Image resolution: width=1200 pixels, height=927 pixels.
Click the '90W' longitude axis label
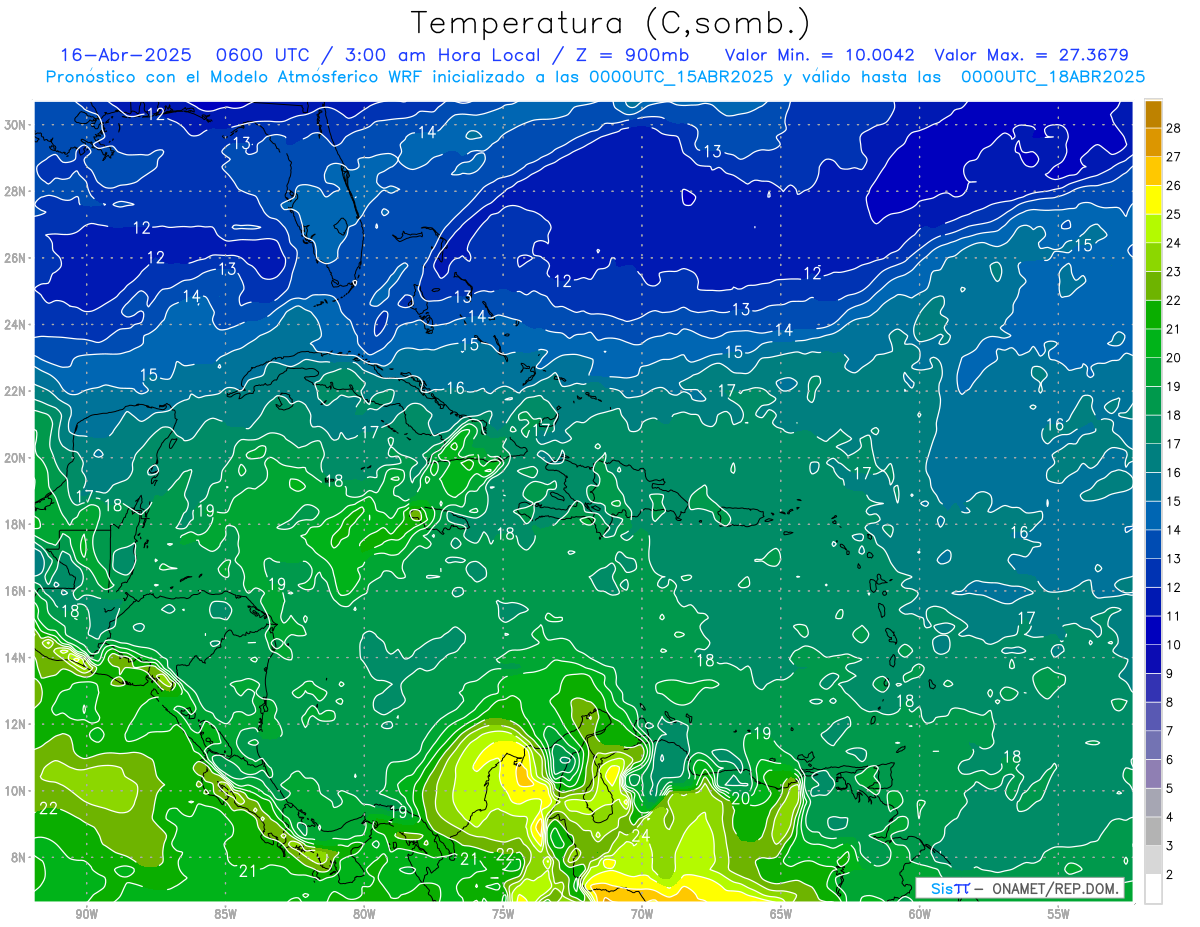[x=87, y=914]
